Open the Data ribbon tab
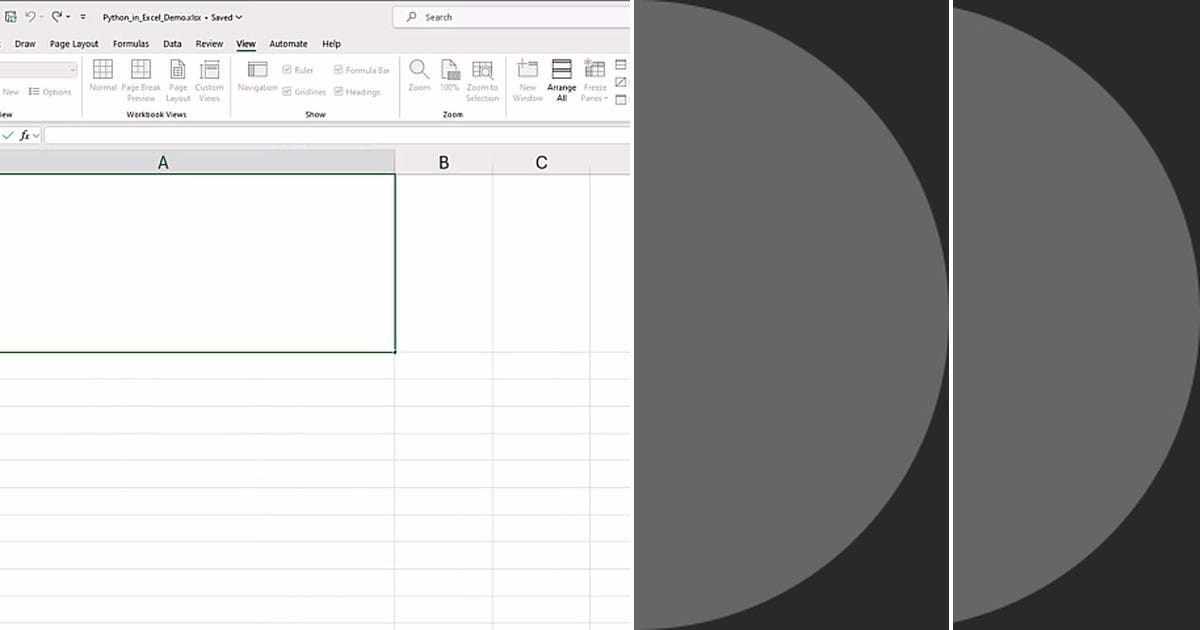The height and width of the screenshot is (630, 1200). pos(172,43)
